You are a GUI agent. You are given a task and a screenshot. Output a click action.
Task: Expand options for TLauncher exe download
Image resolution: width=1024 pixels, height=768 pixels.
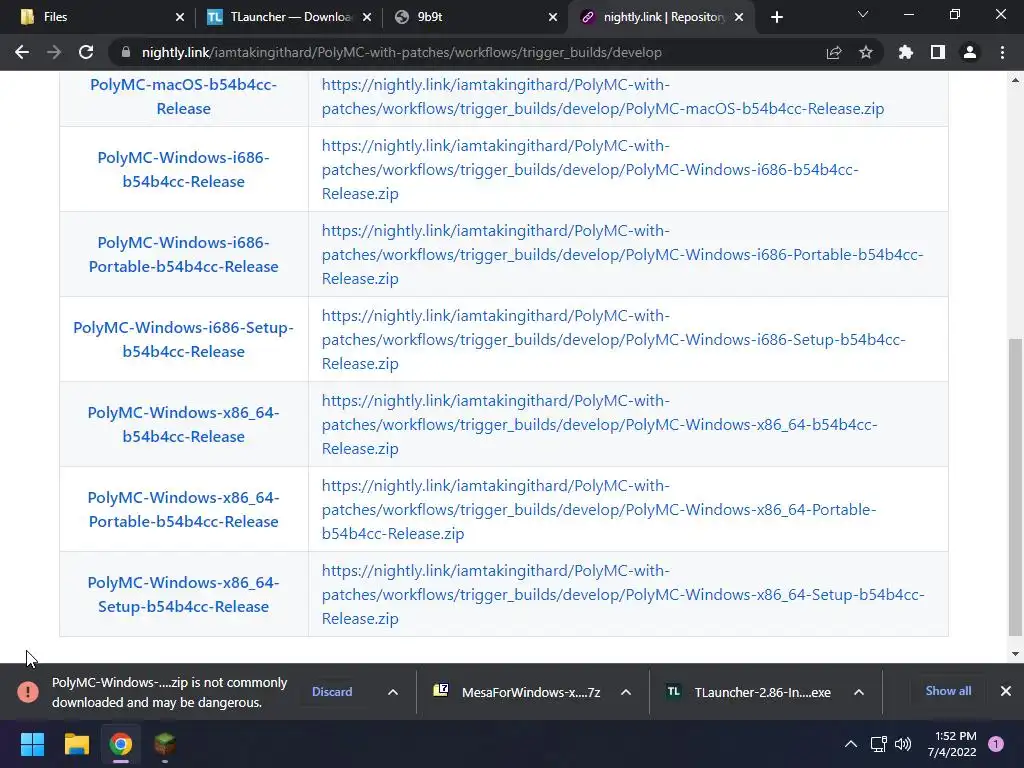click(x=859, y=692)
